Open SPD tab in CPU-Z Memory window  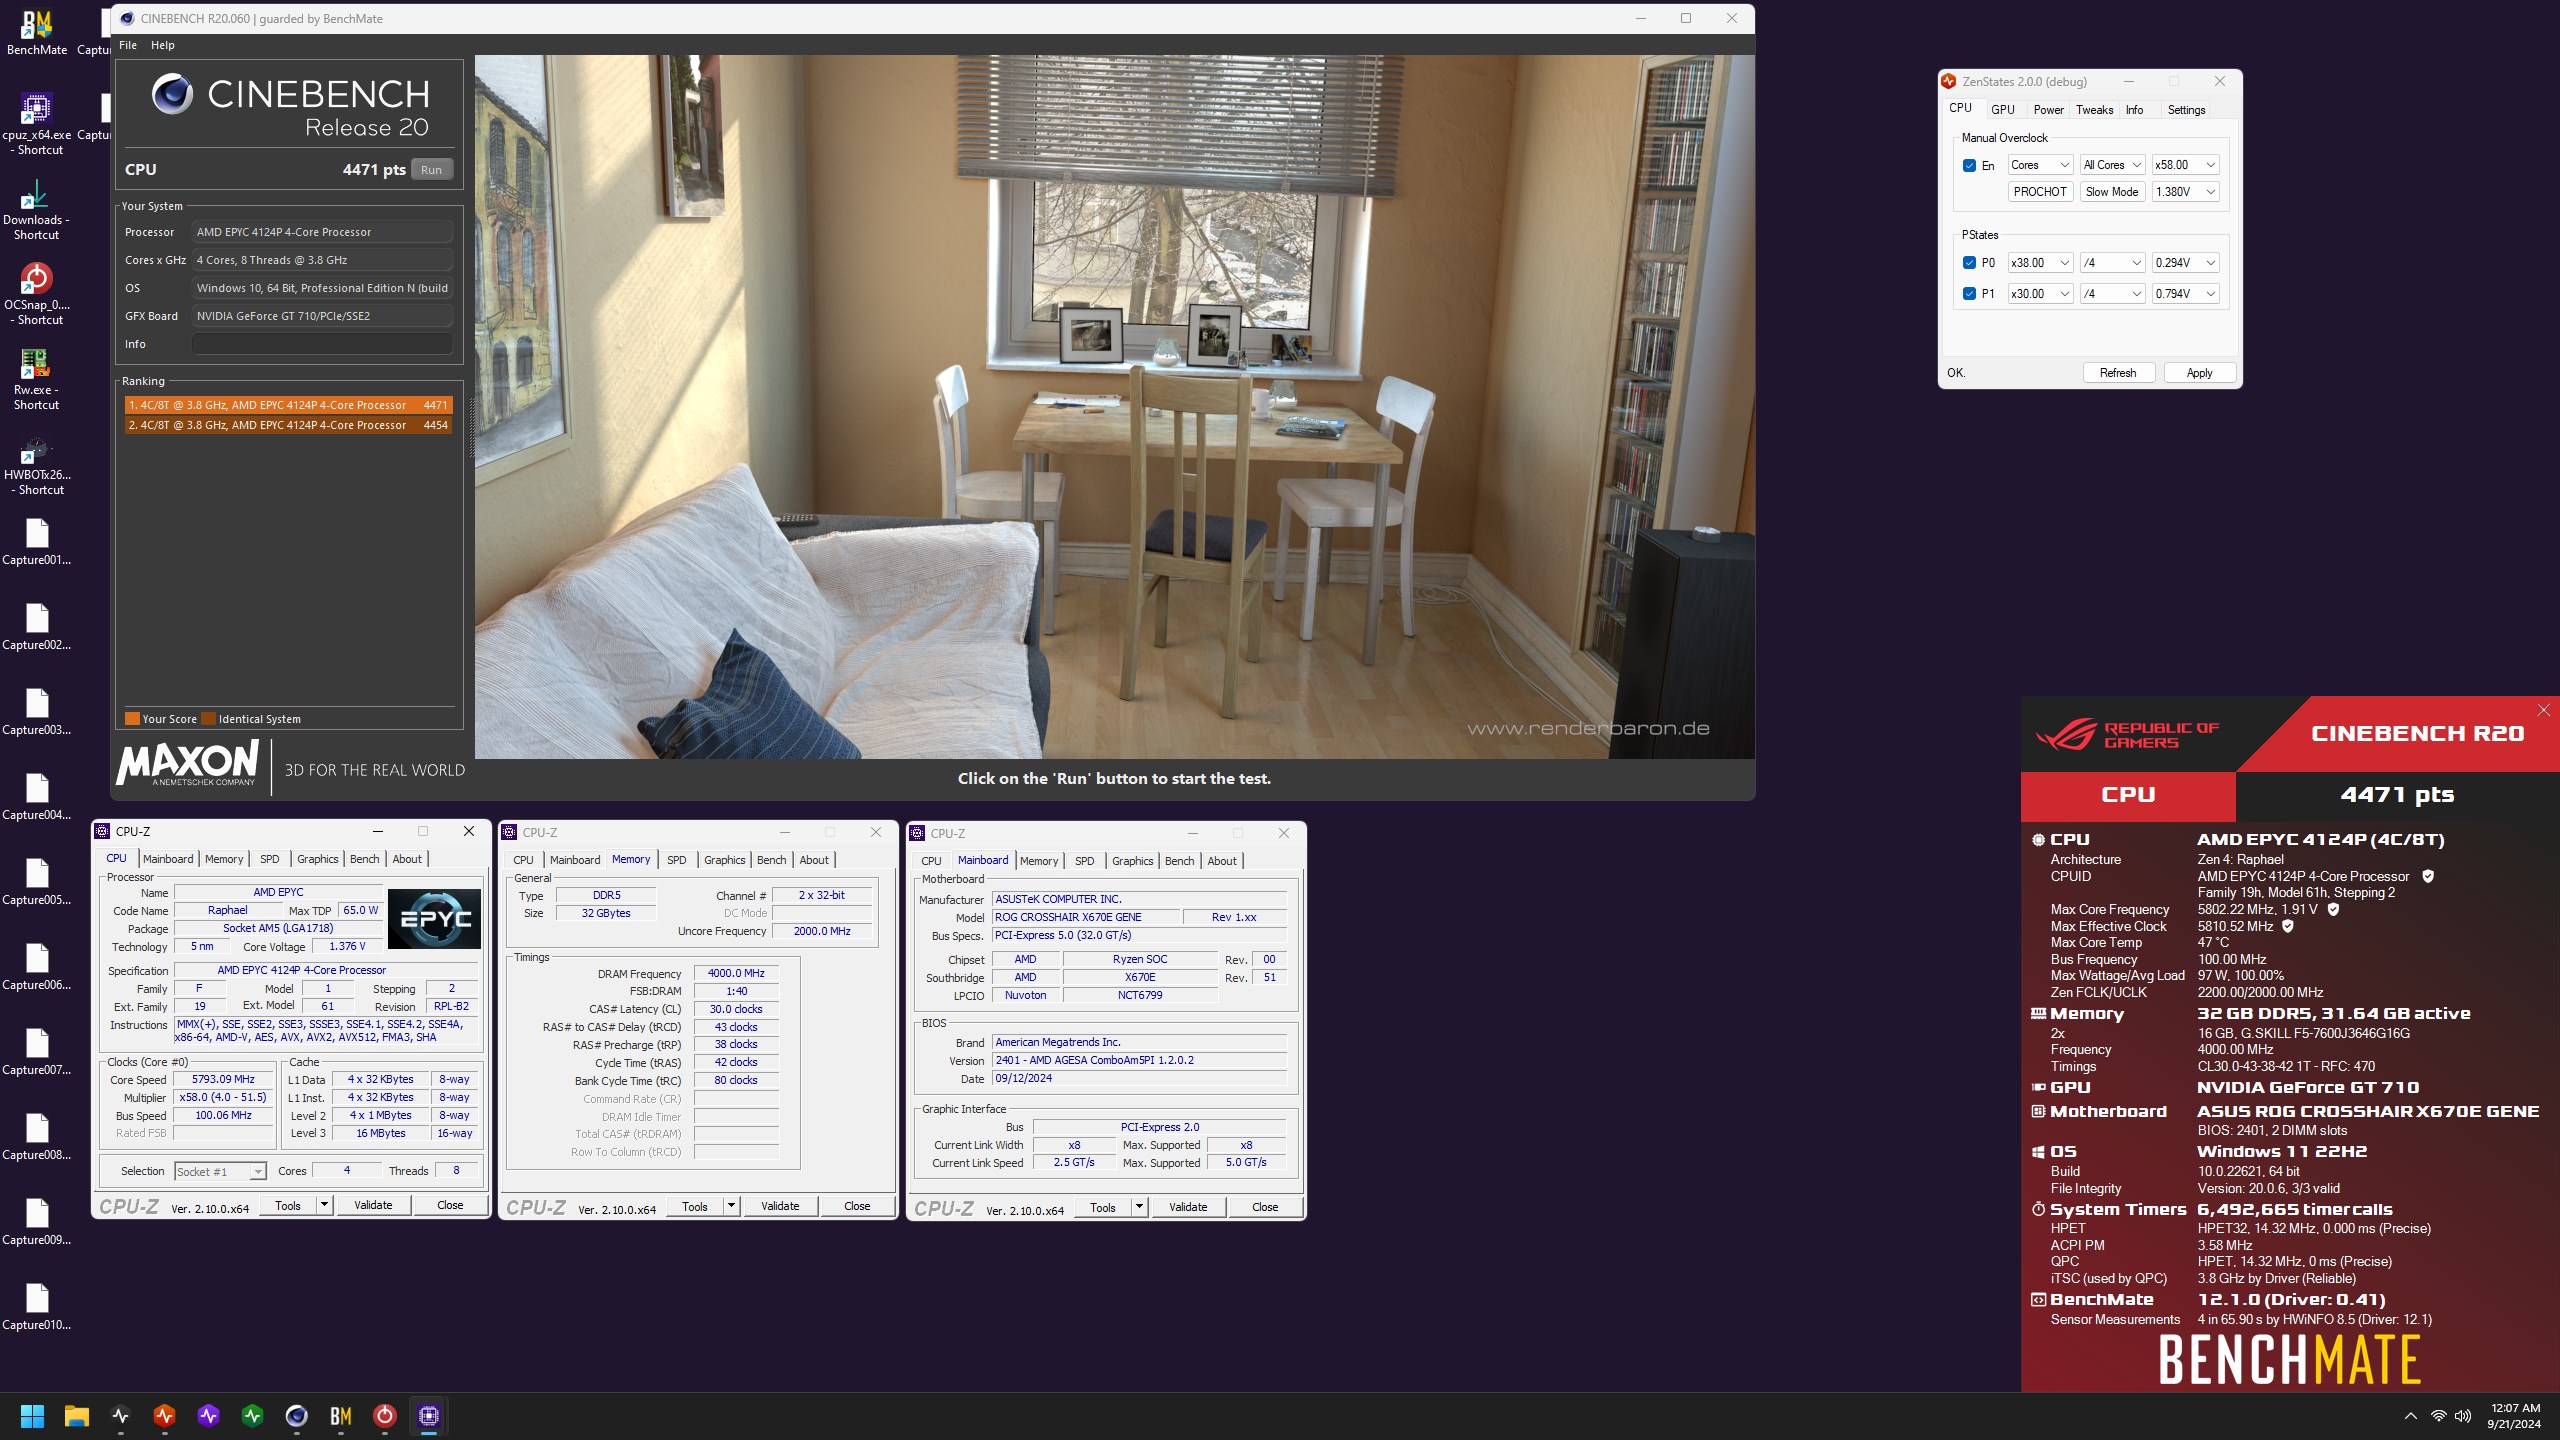[676, 860]
